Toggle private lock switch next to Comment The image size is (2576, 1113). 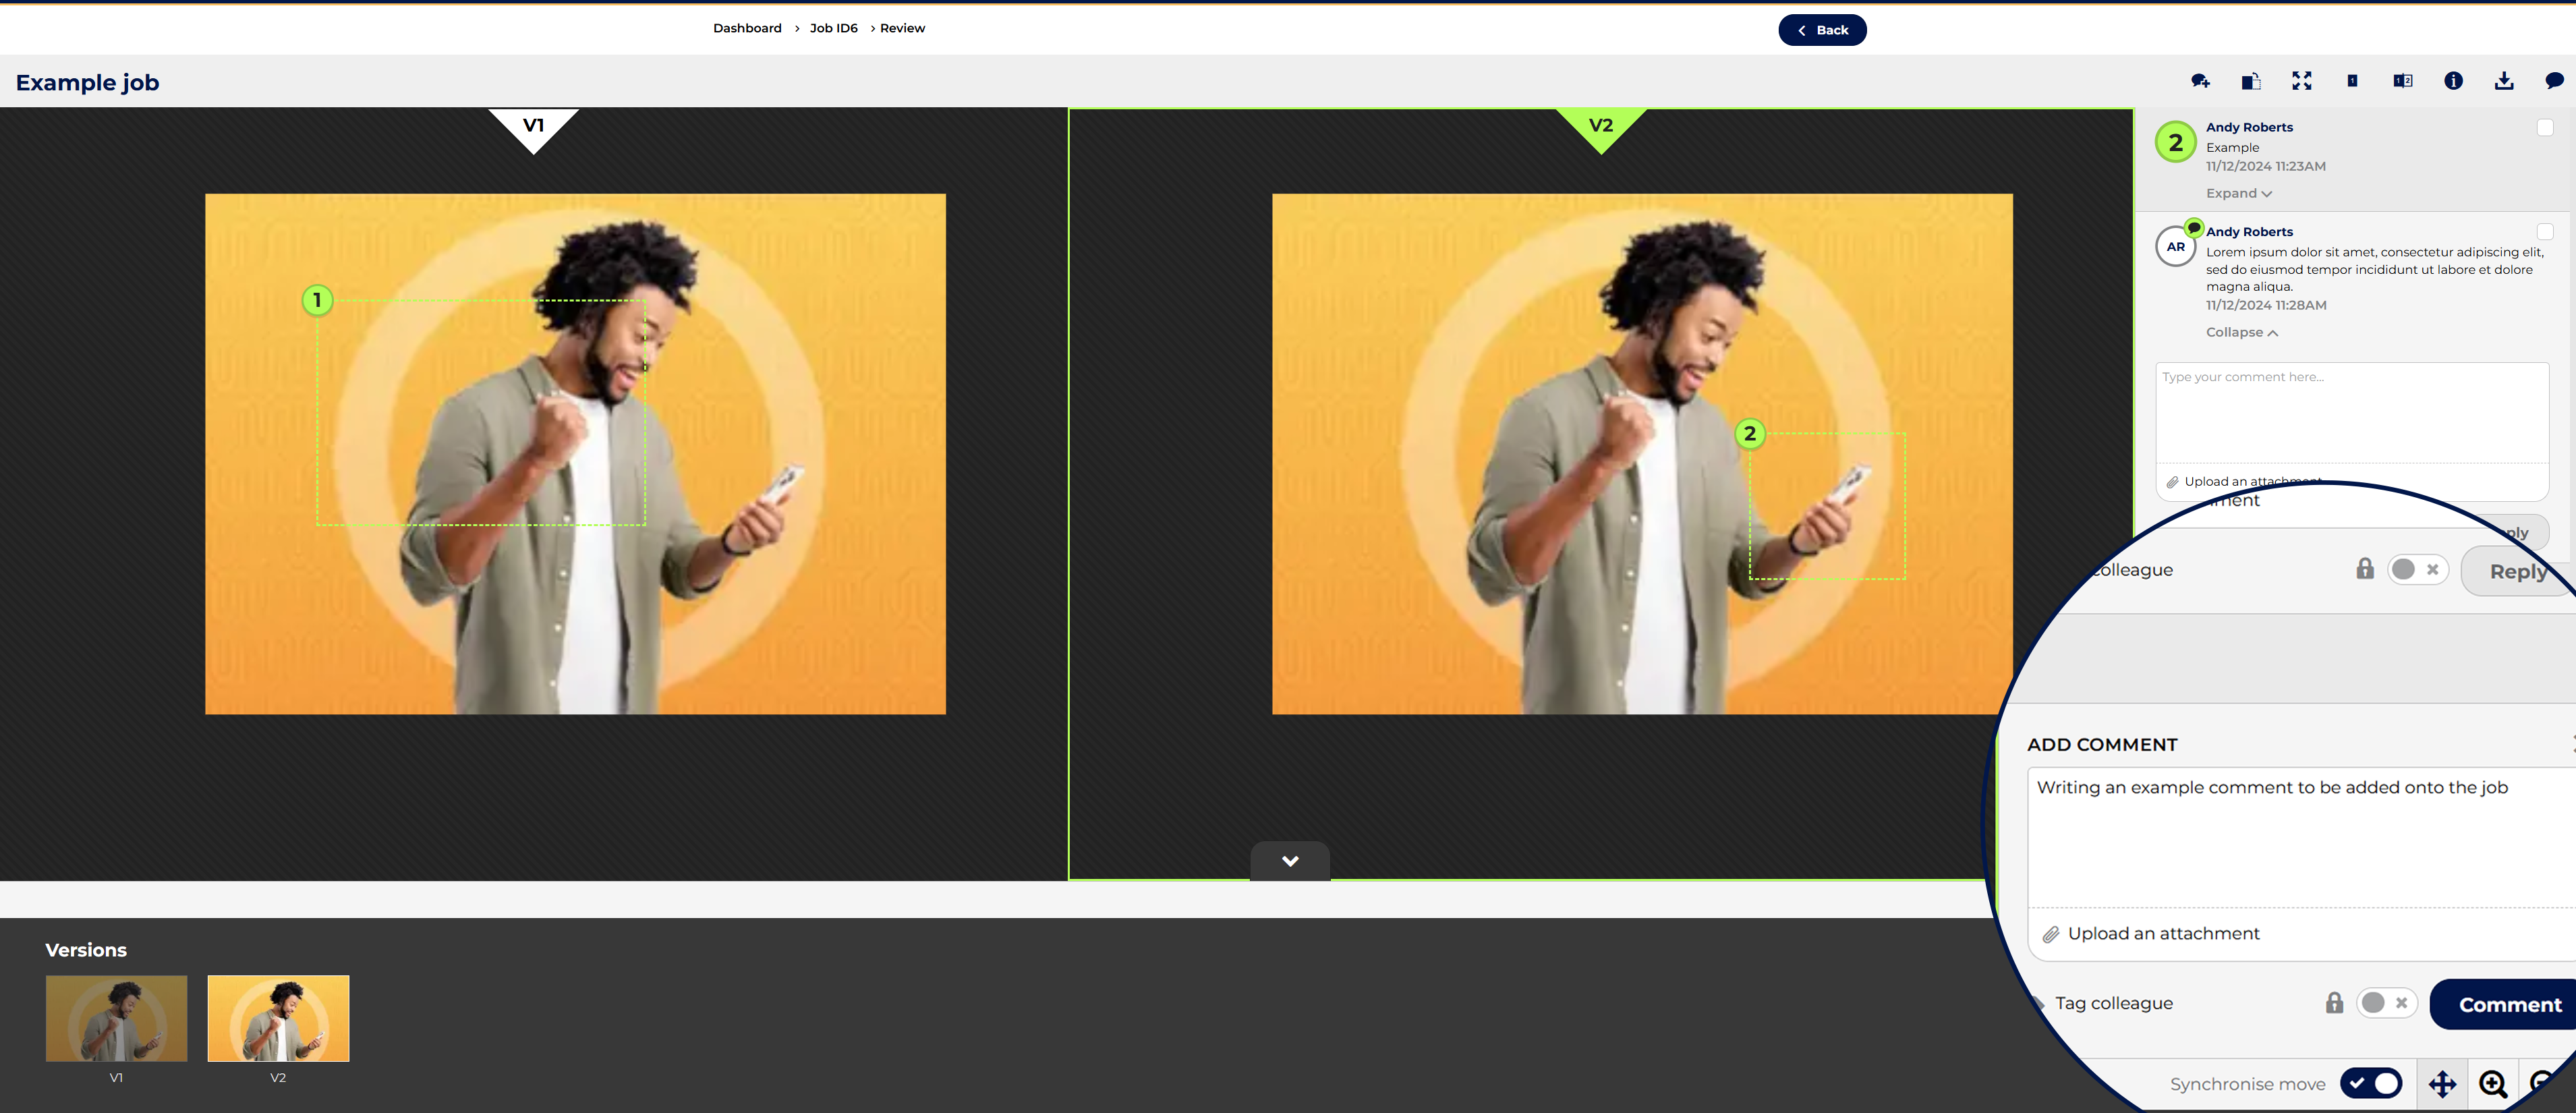pyautogui.click(x=2386, y=1003)
